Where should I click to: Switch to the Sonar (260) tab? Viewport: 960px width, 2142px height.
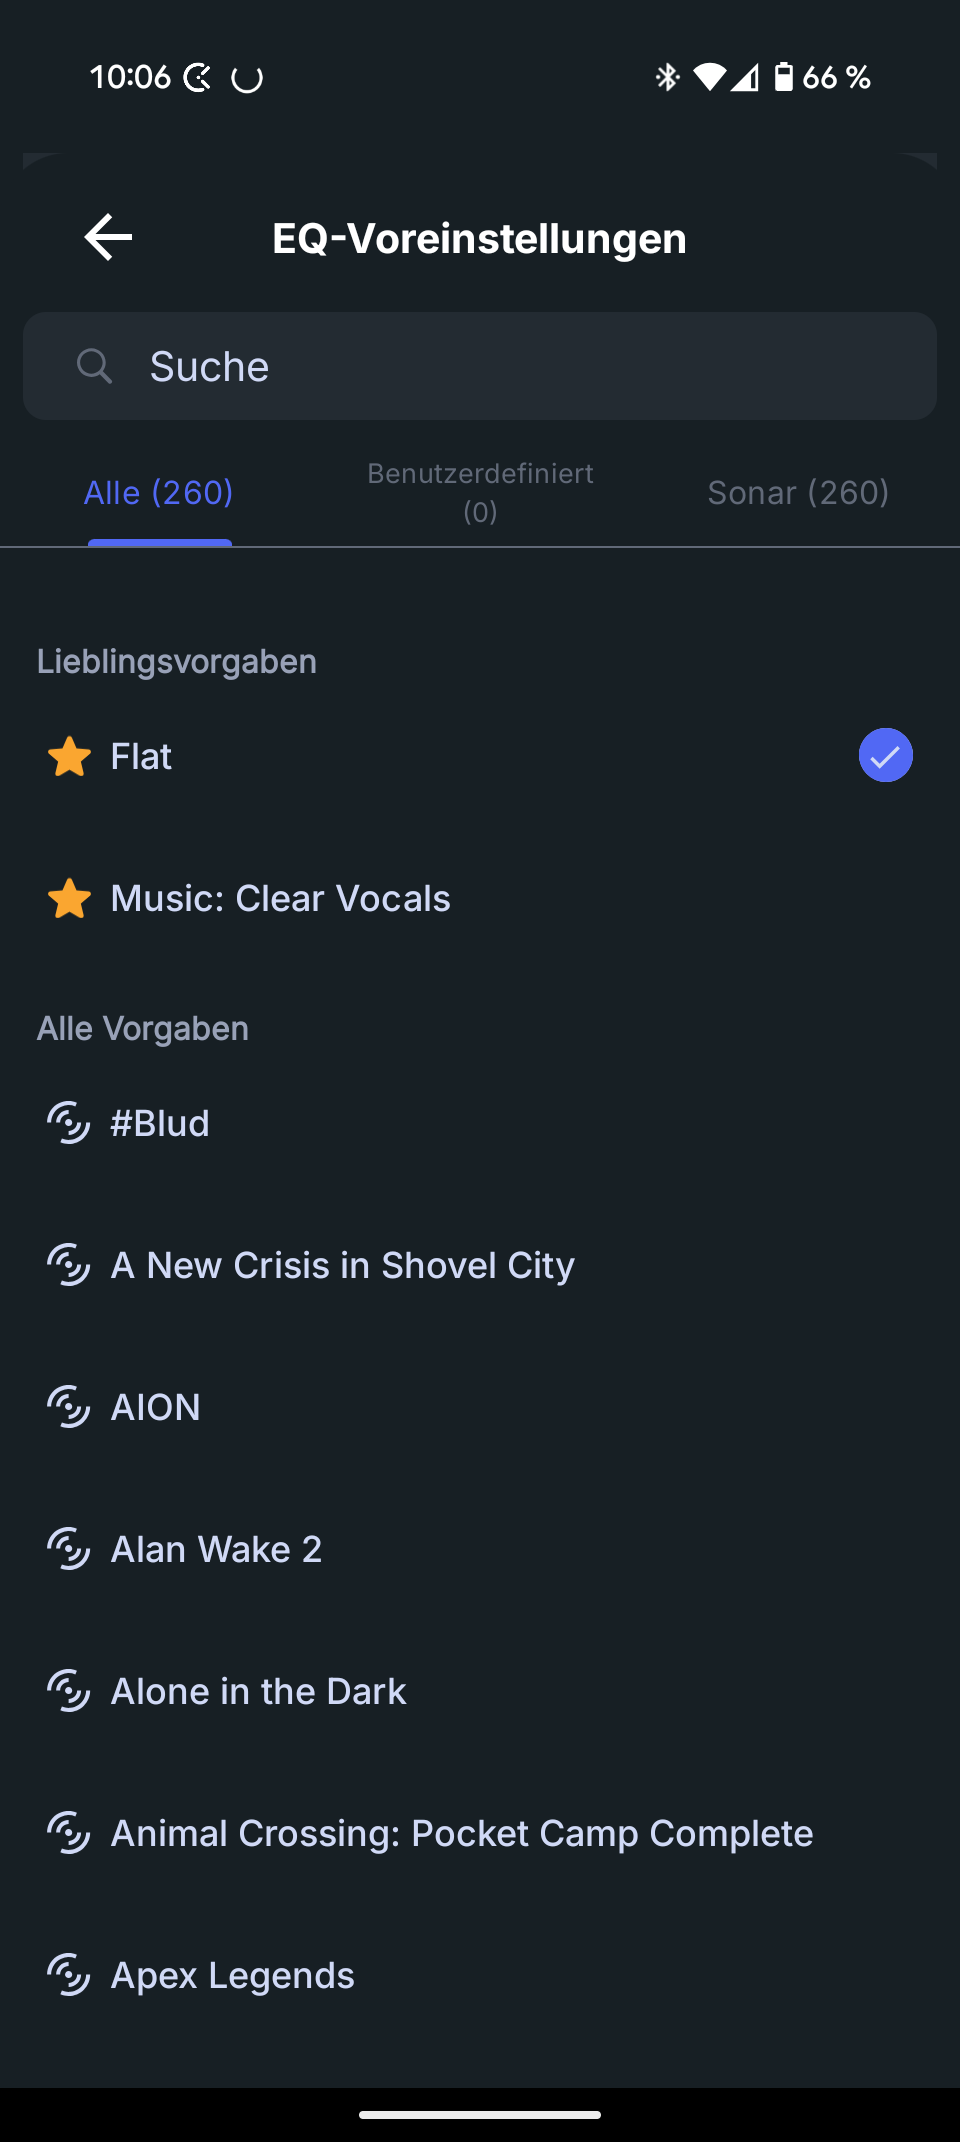tap(798, 493)
